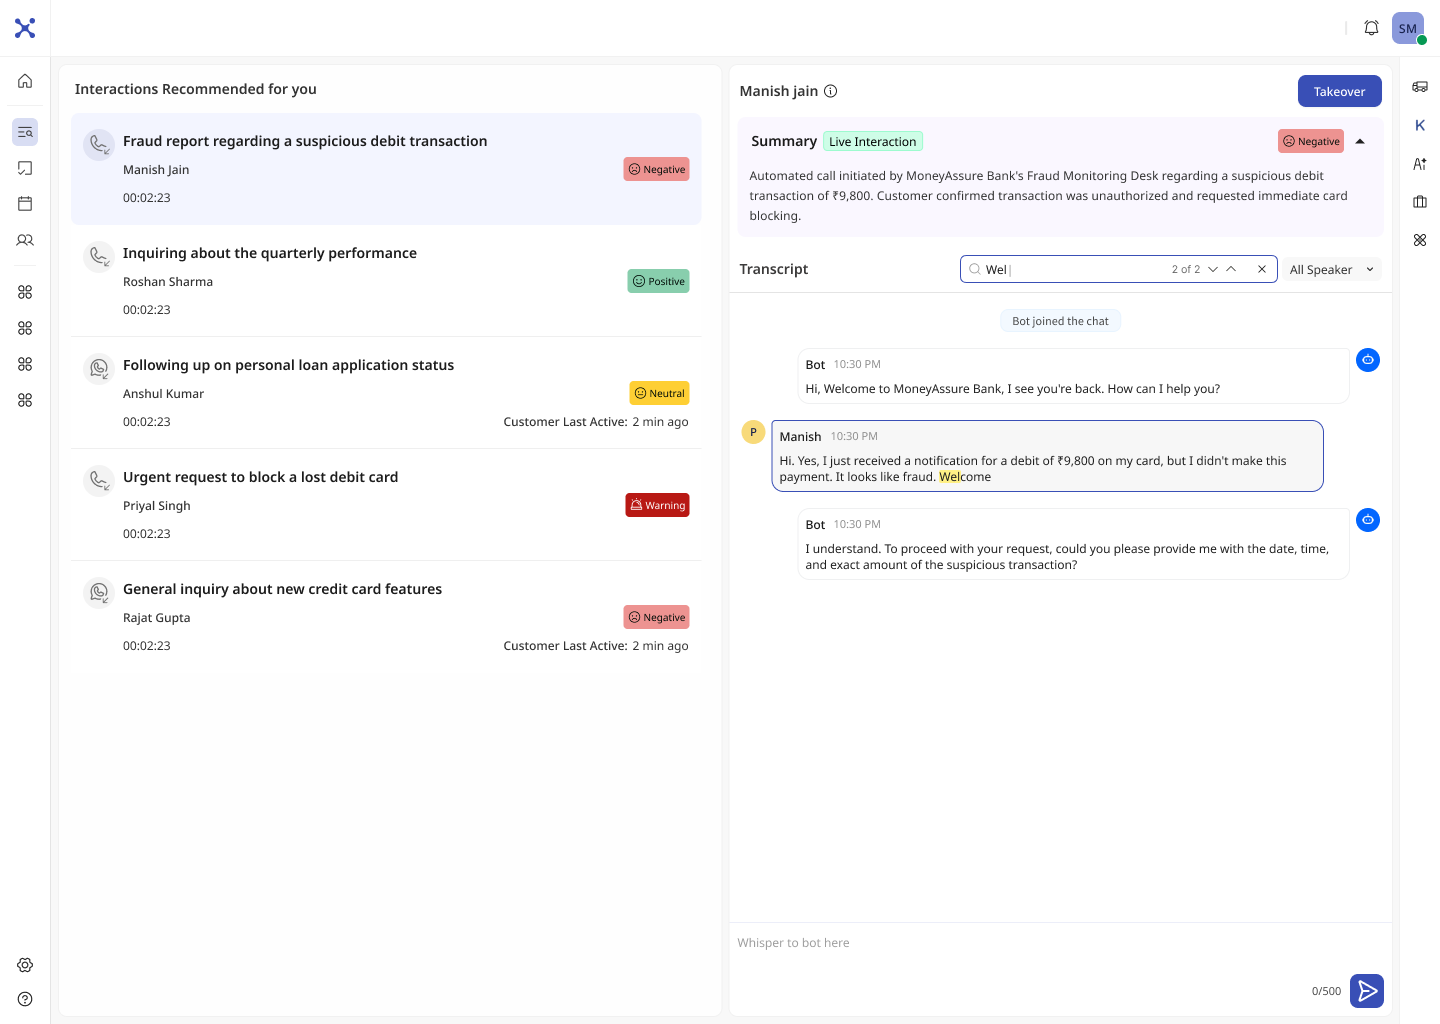Collapse the Summary section
Image resolution: width=1440 pixels, height=1024 pixels.
click(1360, 141)
